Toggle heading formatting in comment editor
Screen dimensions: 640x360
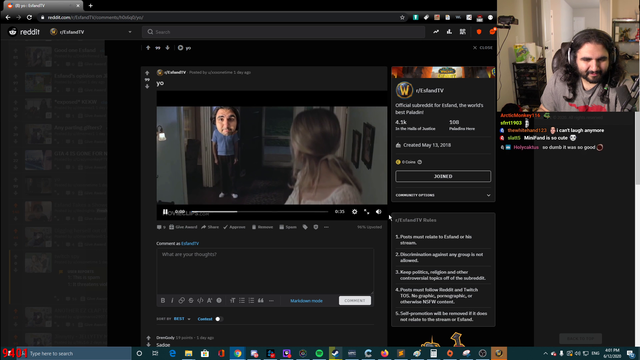[233, 300]
